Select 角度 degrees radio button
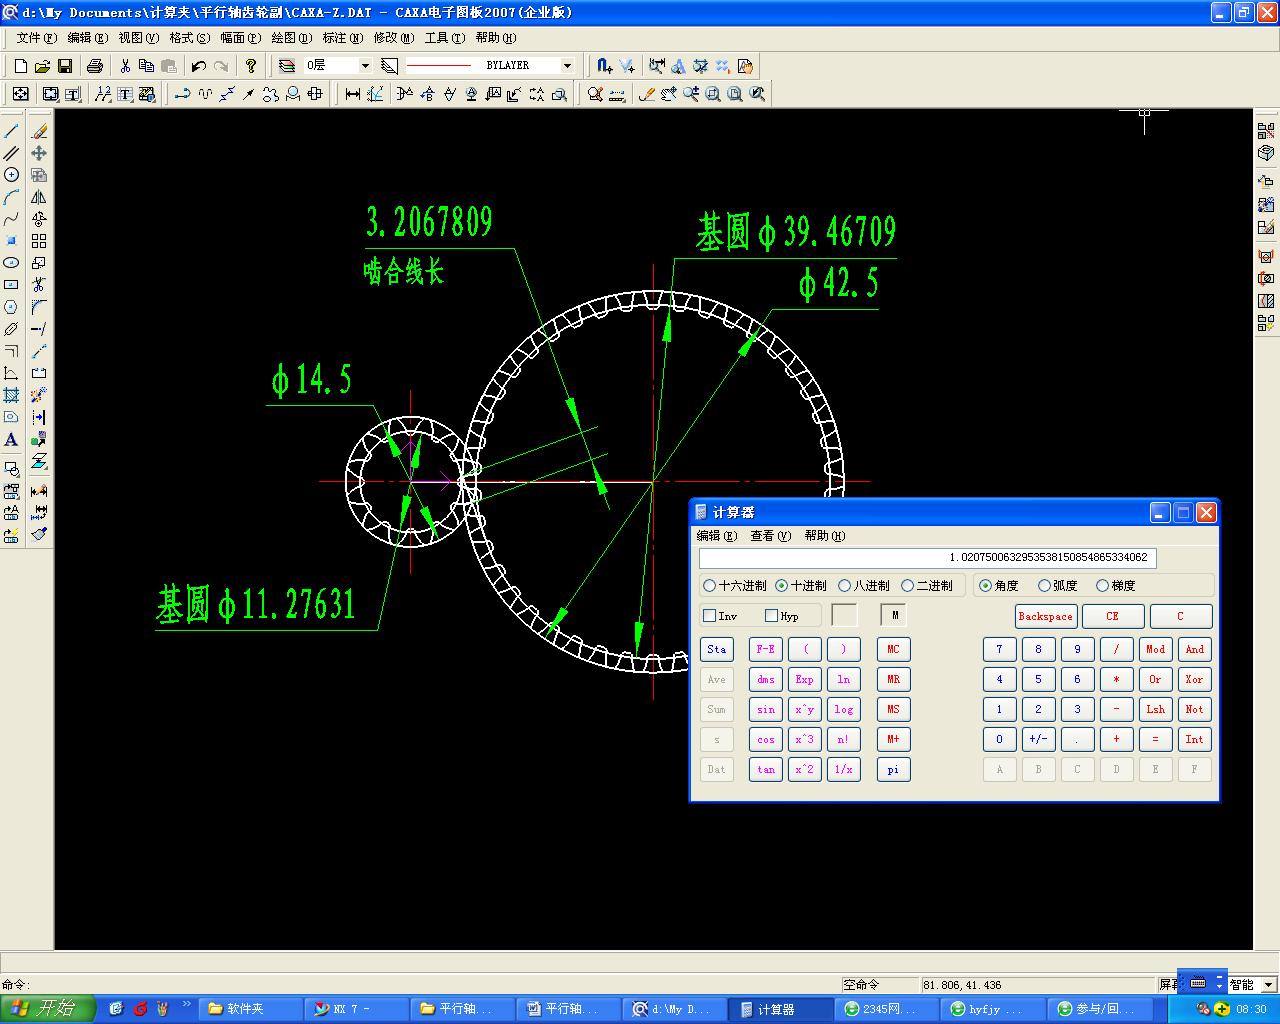Viewport: 1280px width, 1024px height. coord(999,586)
